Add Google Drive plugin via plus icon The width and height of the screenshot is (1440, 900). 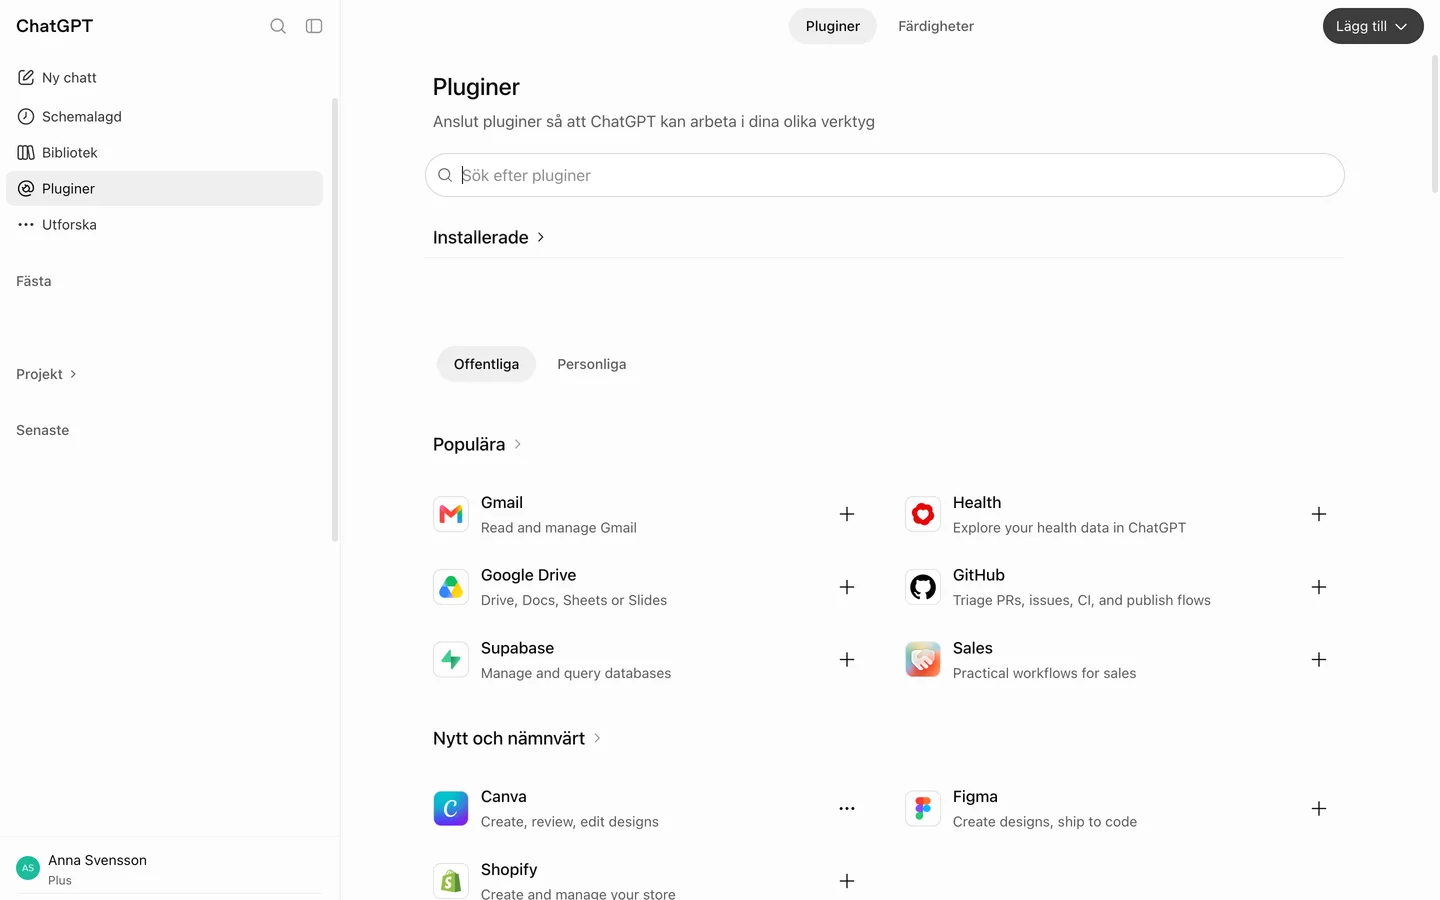tap(847, 587)
